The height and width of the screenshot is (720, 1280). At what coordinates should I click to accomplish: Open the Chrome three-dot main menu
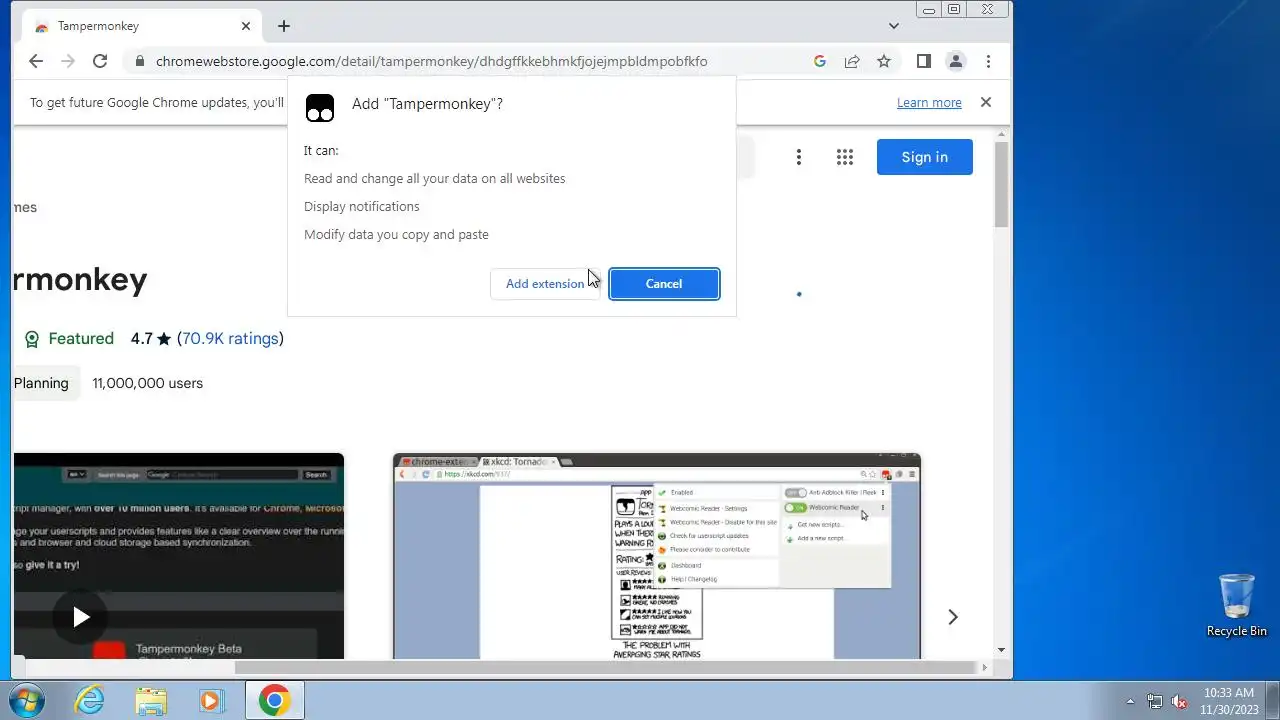(988, 61)
